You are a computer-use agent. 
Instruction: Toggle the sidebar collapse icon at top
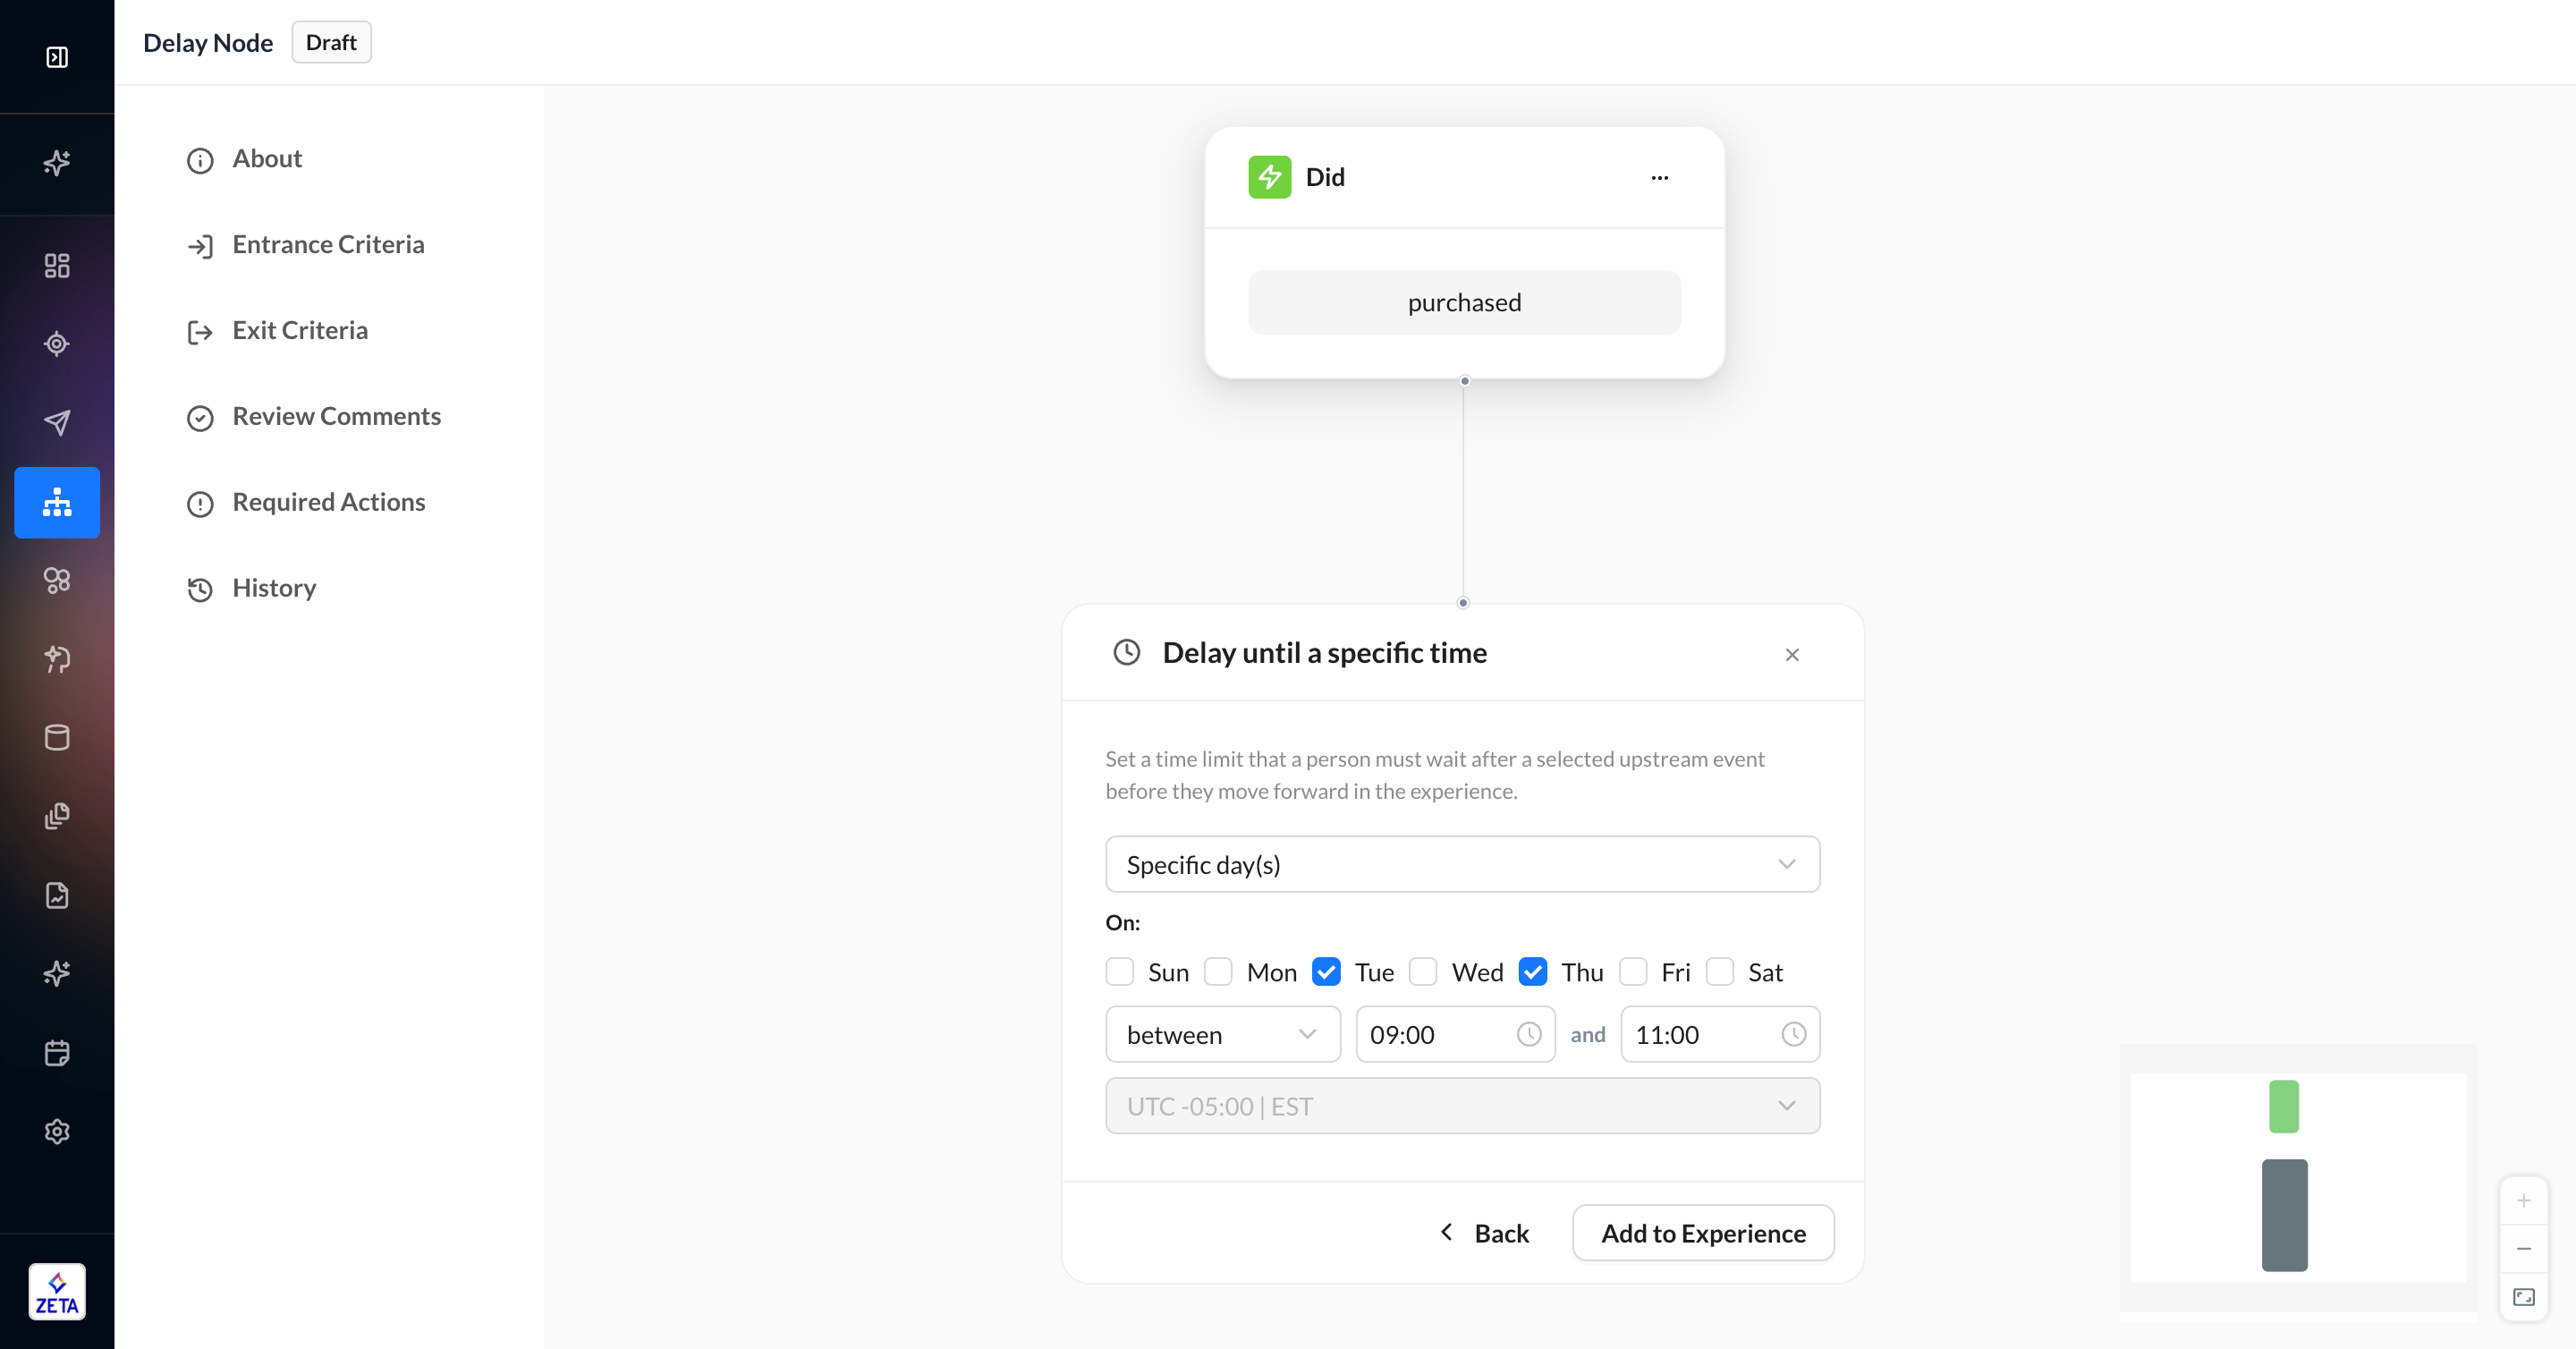[x=57, y=57]
